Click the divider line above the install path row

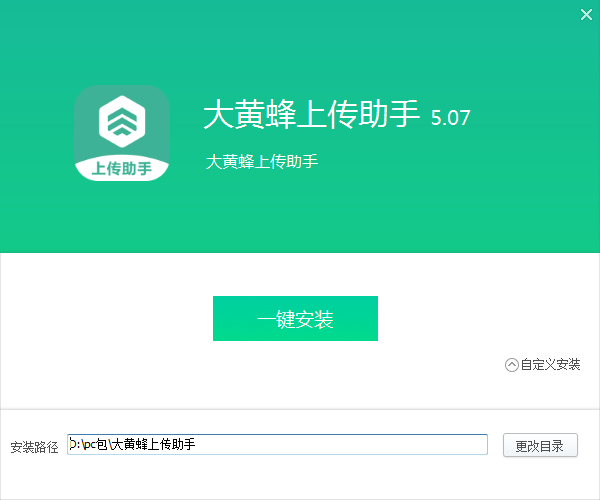300,409
